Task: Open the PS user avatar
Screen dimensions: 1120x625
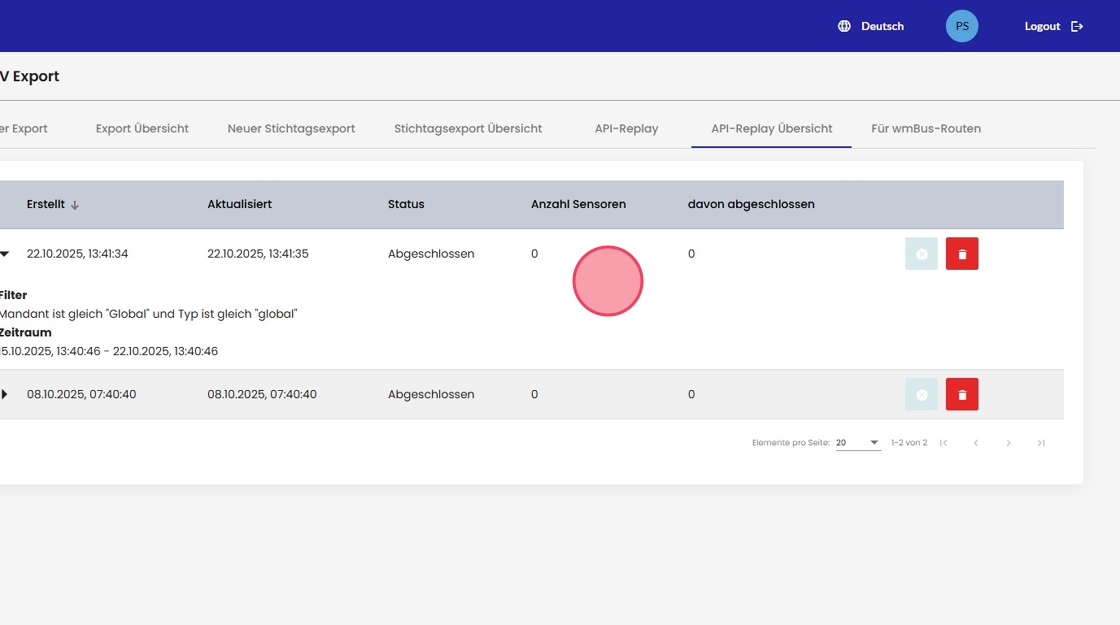Action: pos(962,26)
